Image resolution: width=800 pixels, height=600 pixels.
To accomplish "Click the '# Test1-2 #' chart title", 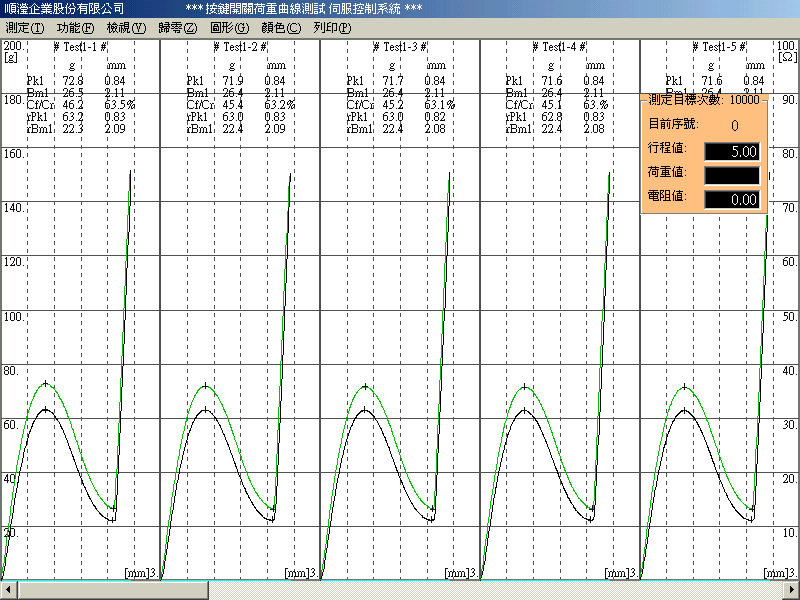I will click(240, 47).
